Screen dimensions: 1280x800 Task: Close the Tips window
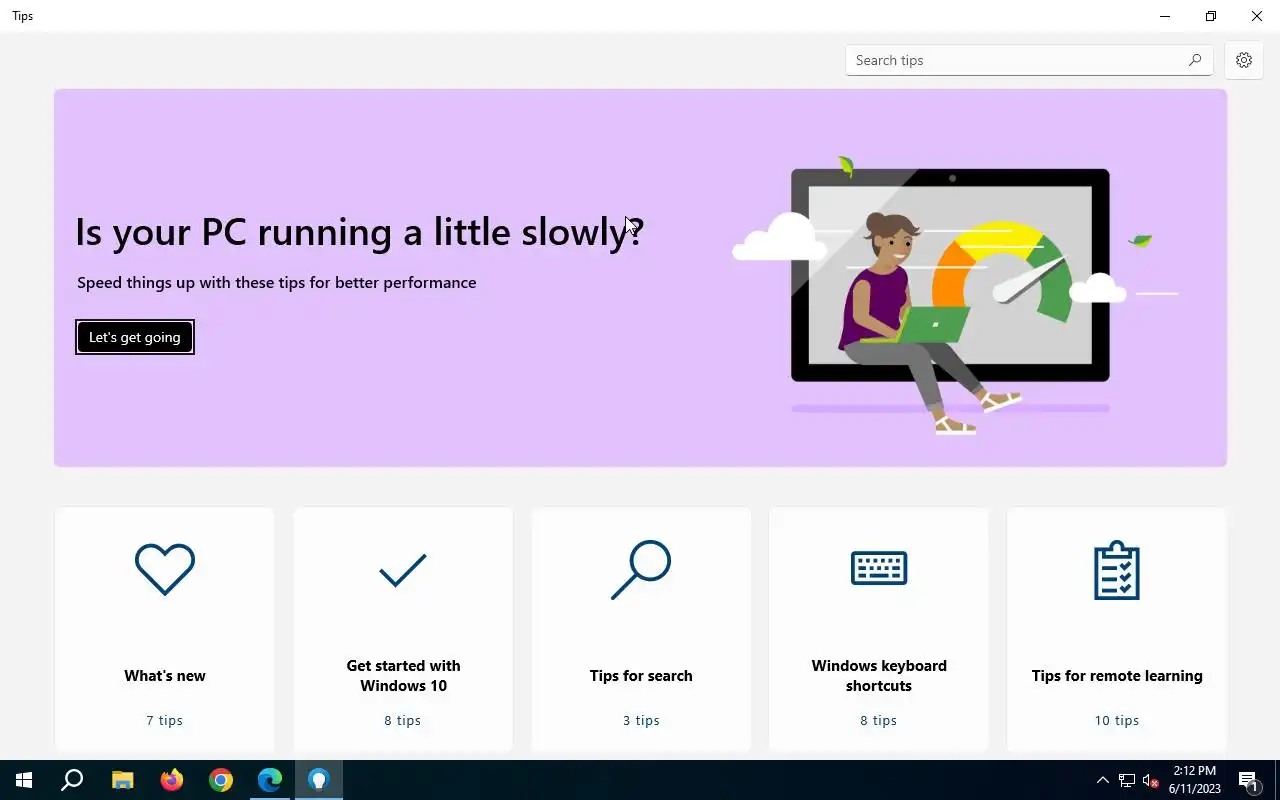pos(1257,16)
